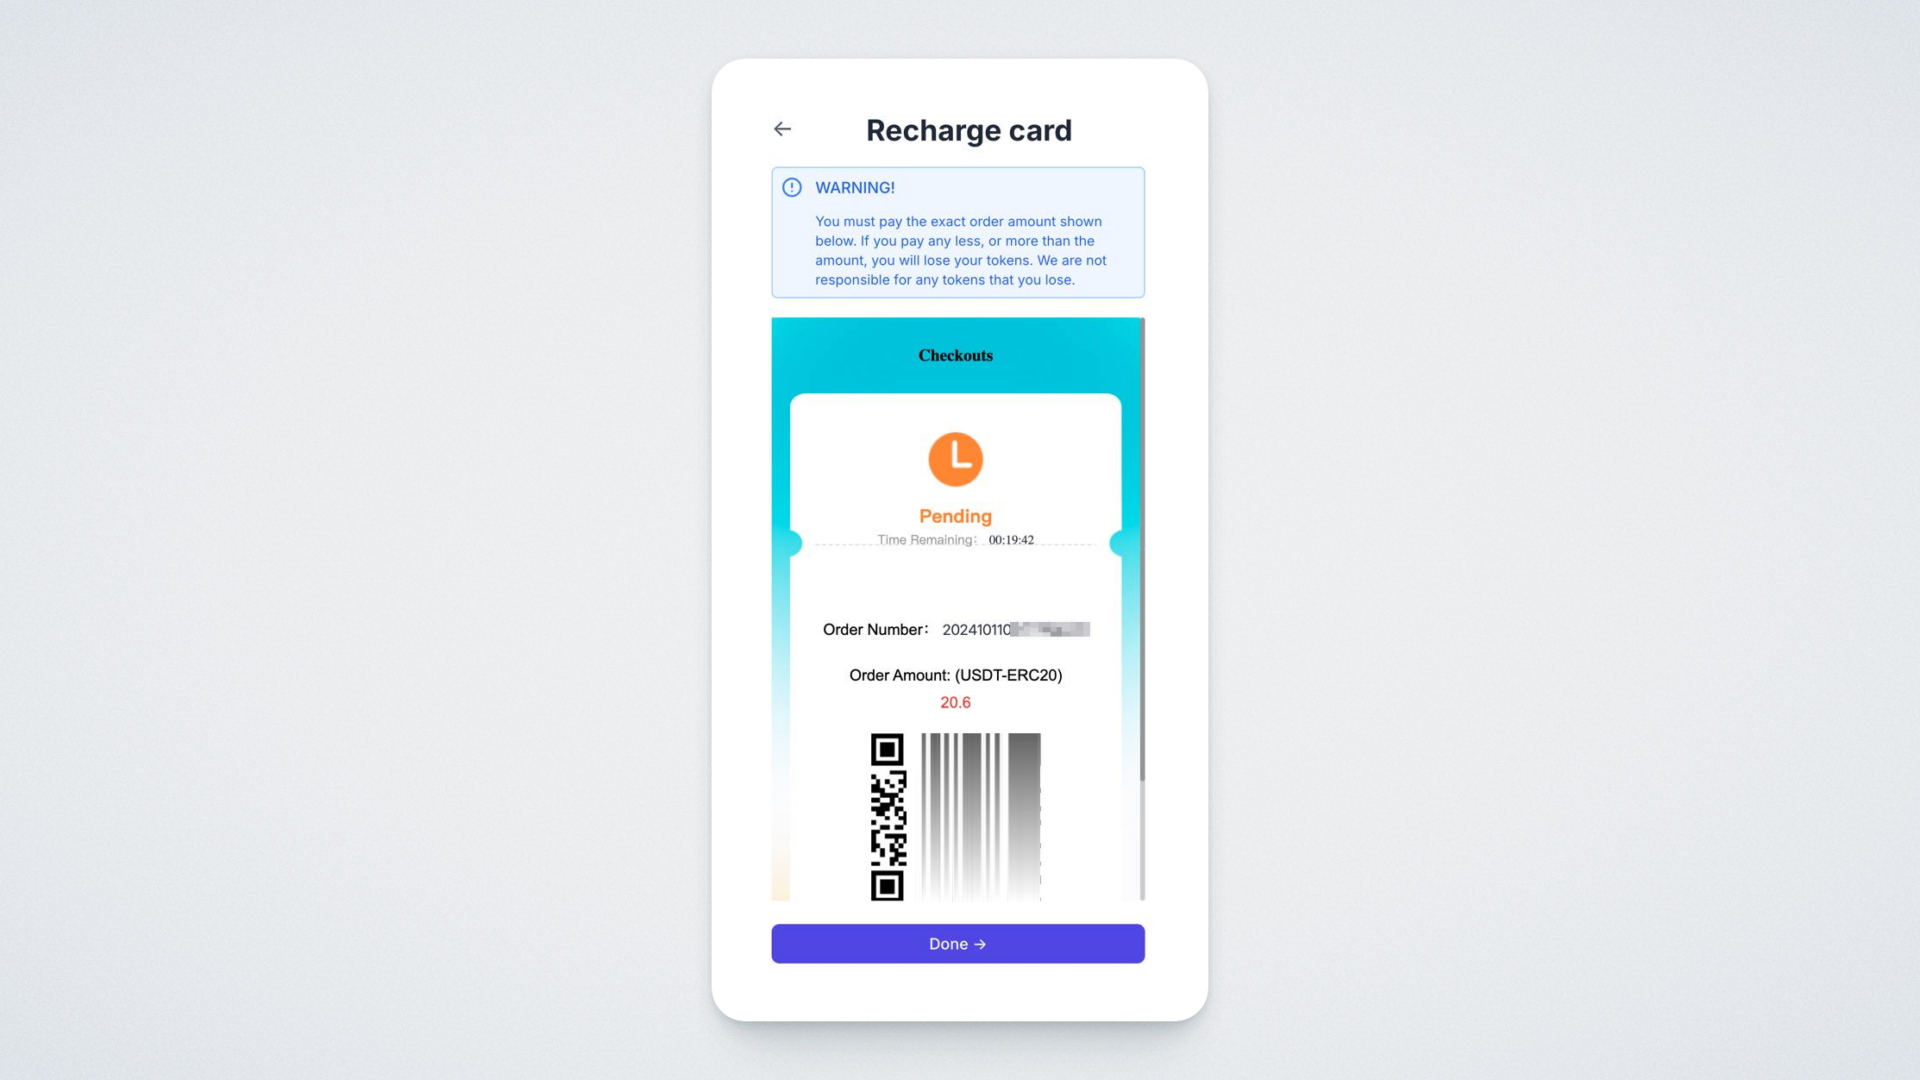This screenshot has height=1080, width=1920.
Task: Click the Order Amount (USDT-ERC20) label
Action: (955, 675)
